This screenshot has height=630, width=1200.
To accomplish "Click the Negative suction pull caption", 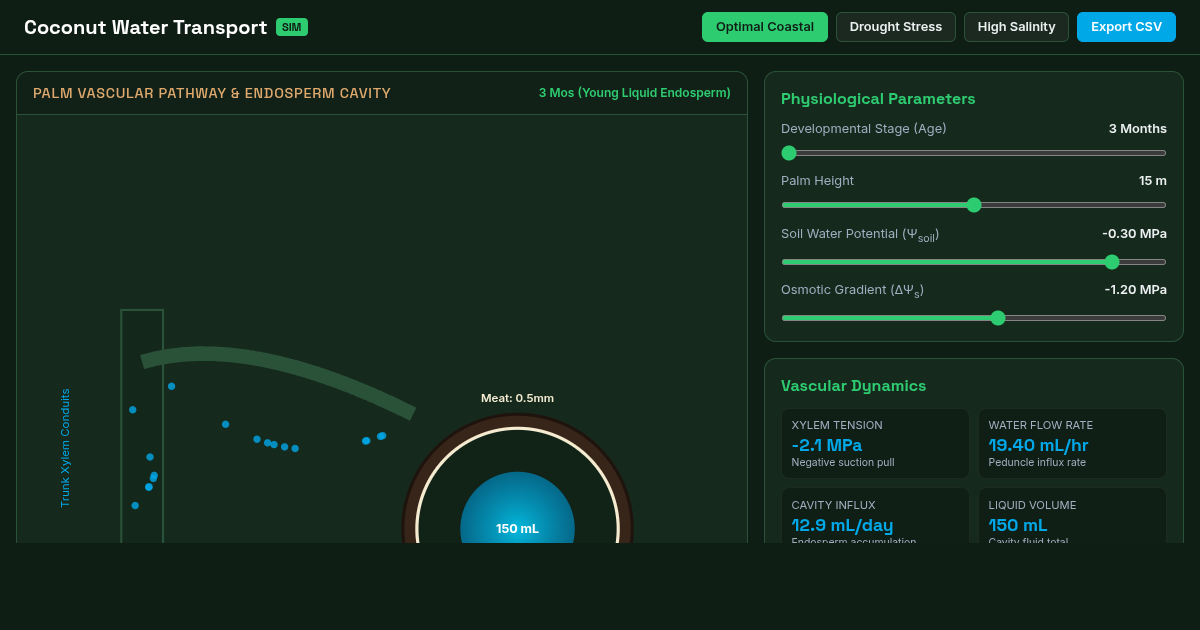I will [843, 462].
